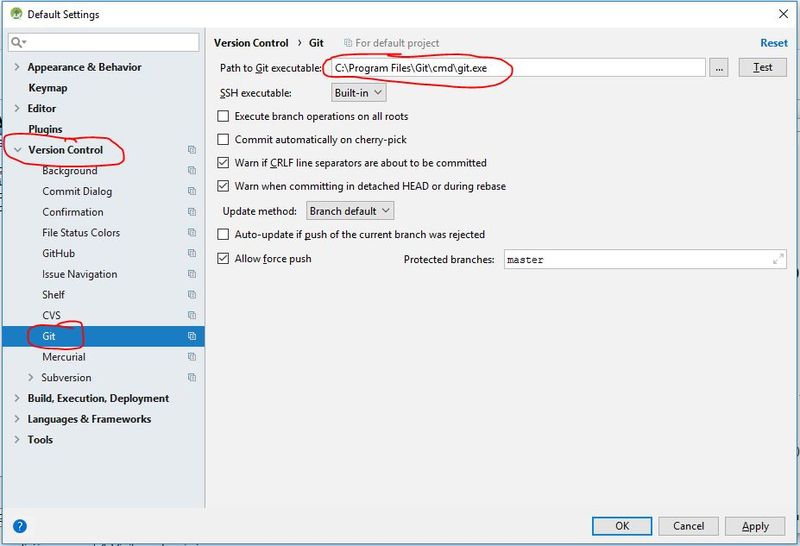Expand the Editor section
This screenshot has height=546, width=800.
(17, 108)
